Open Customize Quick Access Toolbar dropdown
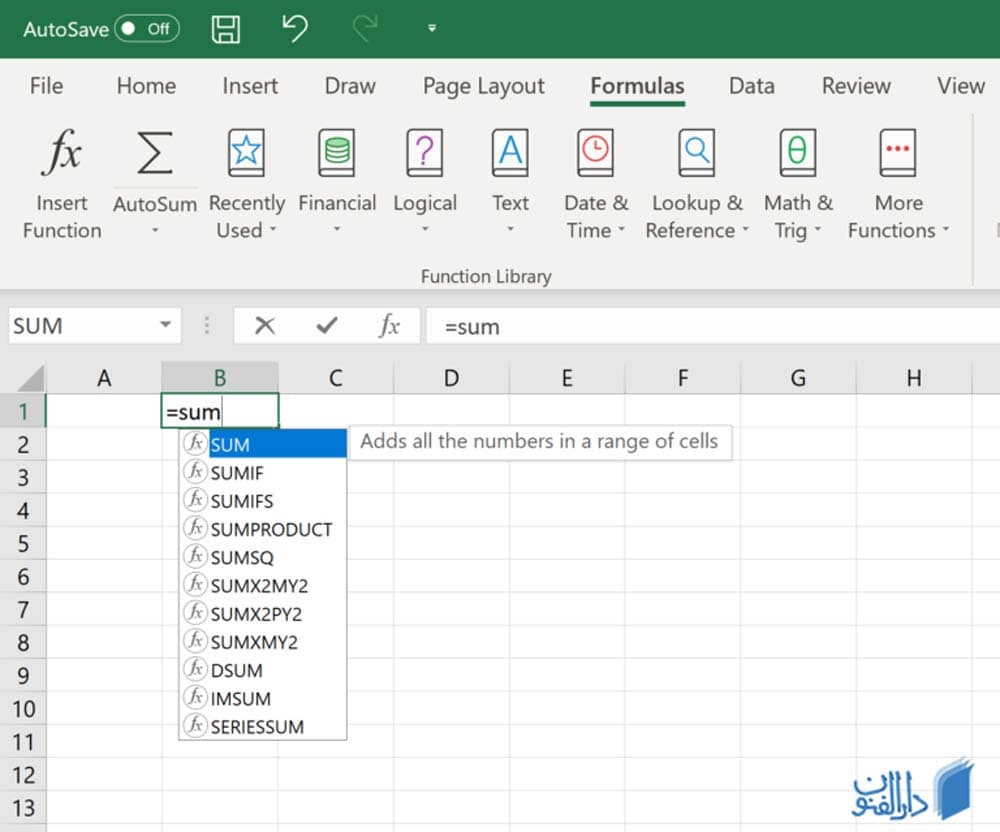Image resolution: width=1000 pixels, height=832 pixels. (432, 29)
